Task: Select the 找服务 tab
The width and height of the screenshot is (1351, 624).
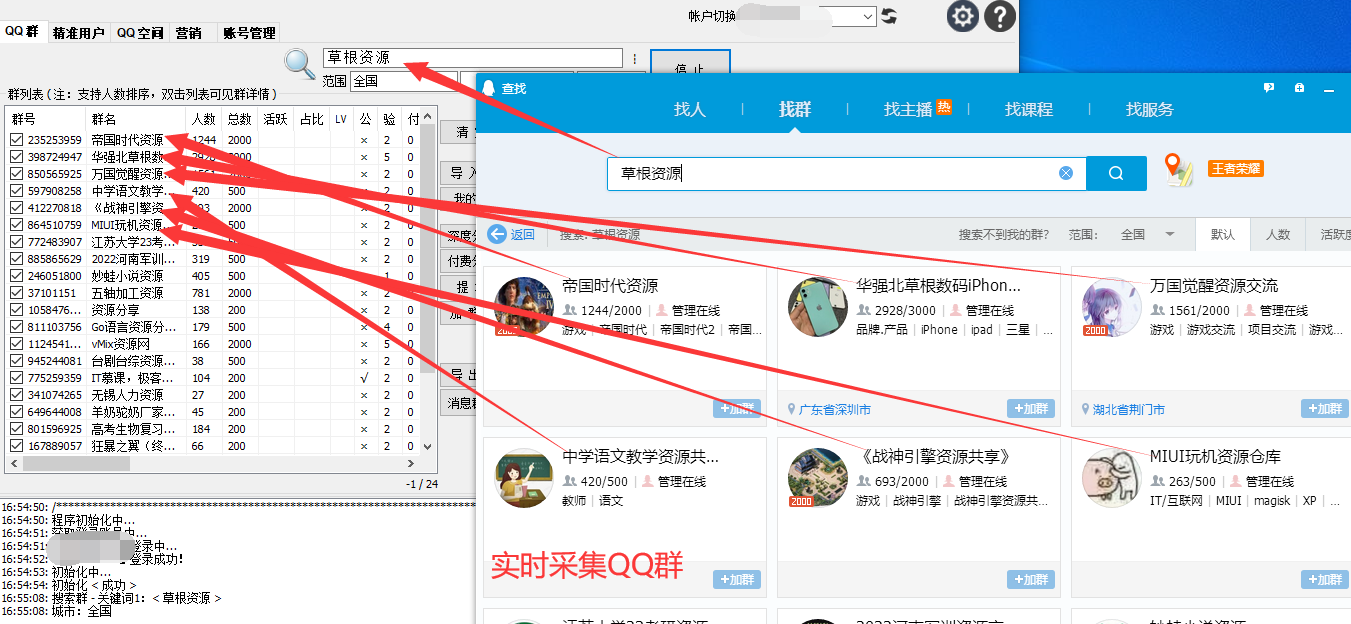Action: tap(1150, 109)
